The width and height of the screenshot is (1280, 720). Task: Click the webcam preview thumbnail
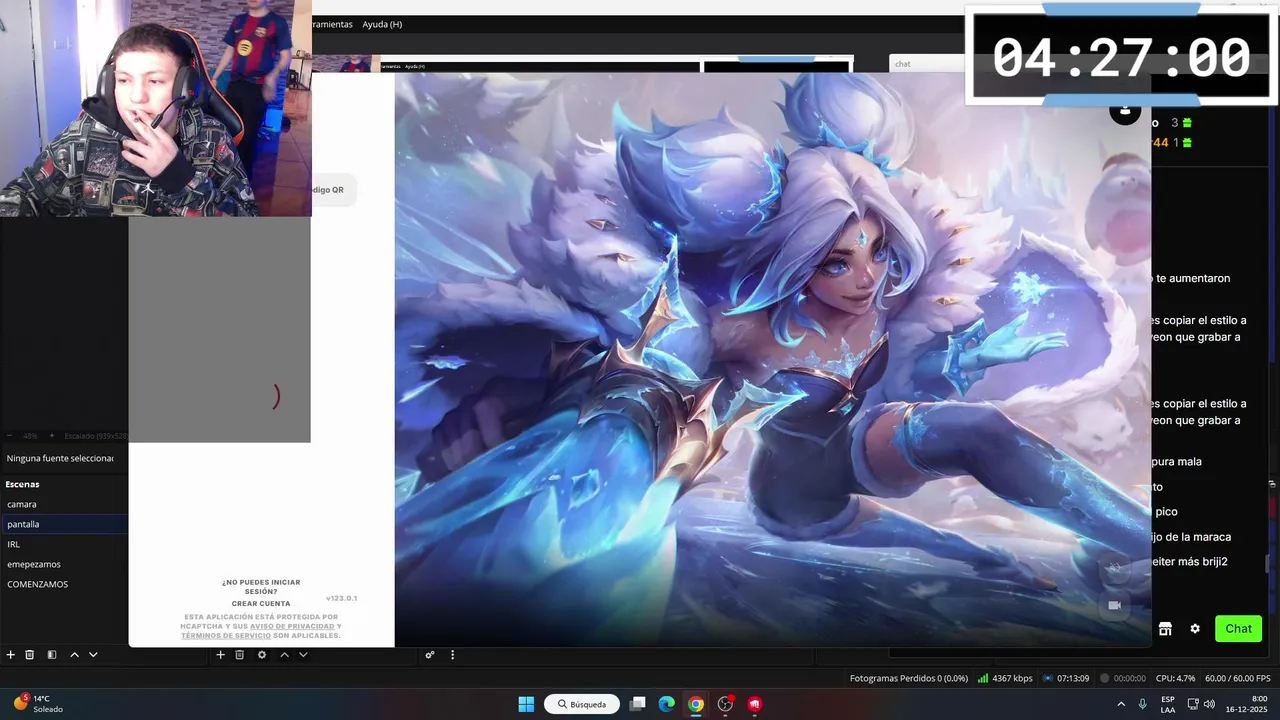coord(155,108)
